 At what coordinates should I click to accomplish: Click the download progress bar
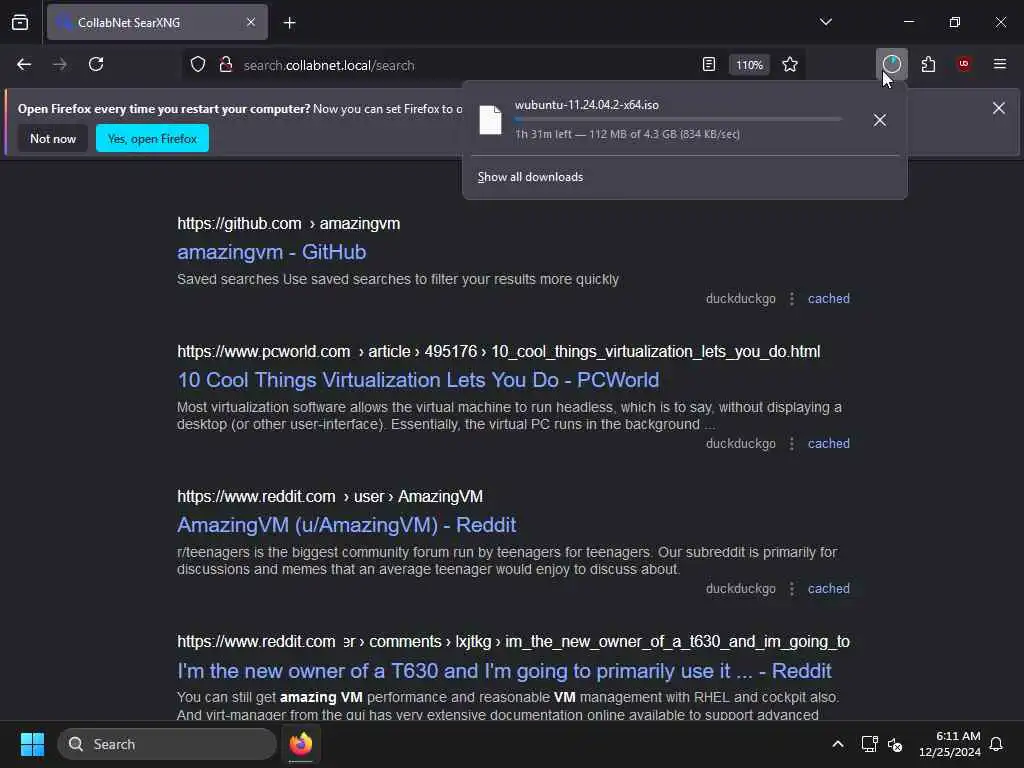pos(678,119)
